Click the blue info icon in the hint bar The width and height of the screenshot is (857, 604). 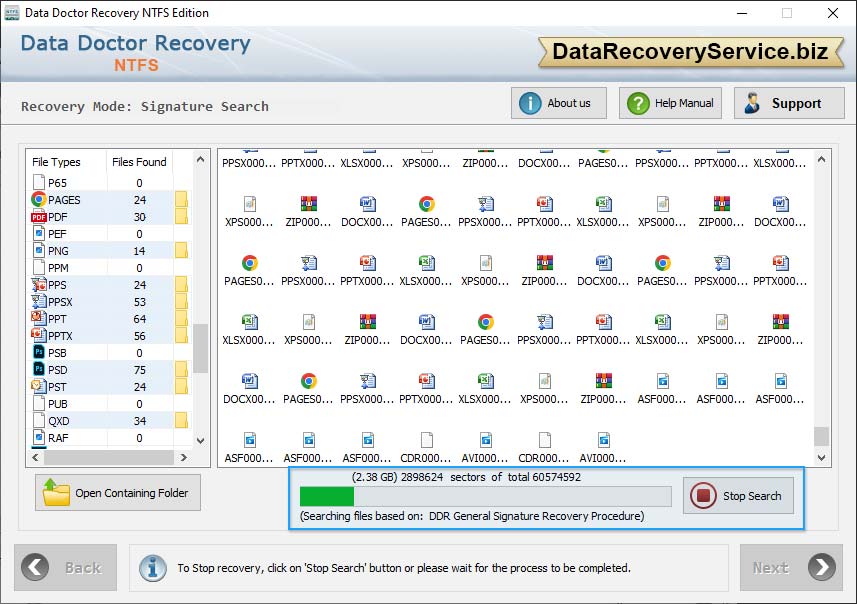[x=152, y=567]
